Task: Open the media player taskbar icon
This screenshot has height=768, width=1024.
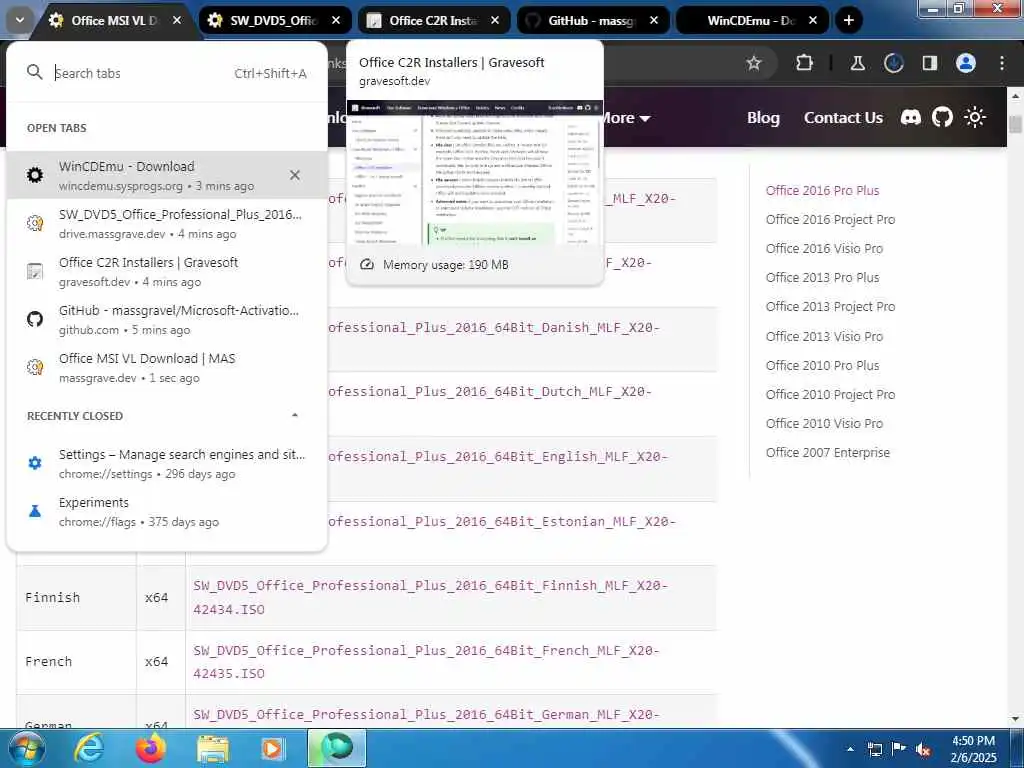Action: click(x=273, y=749)
